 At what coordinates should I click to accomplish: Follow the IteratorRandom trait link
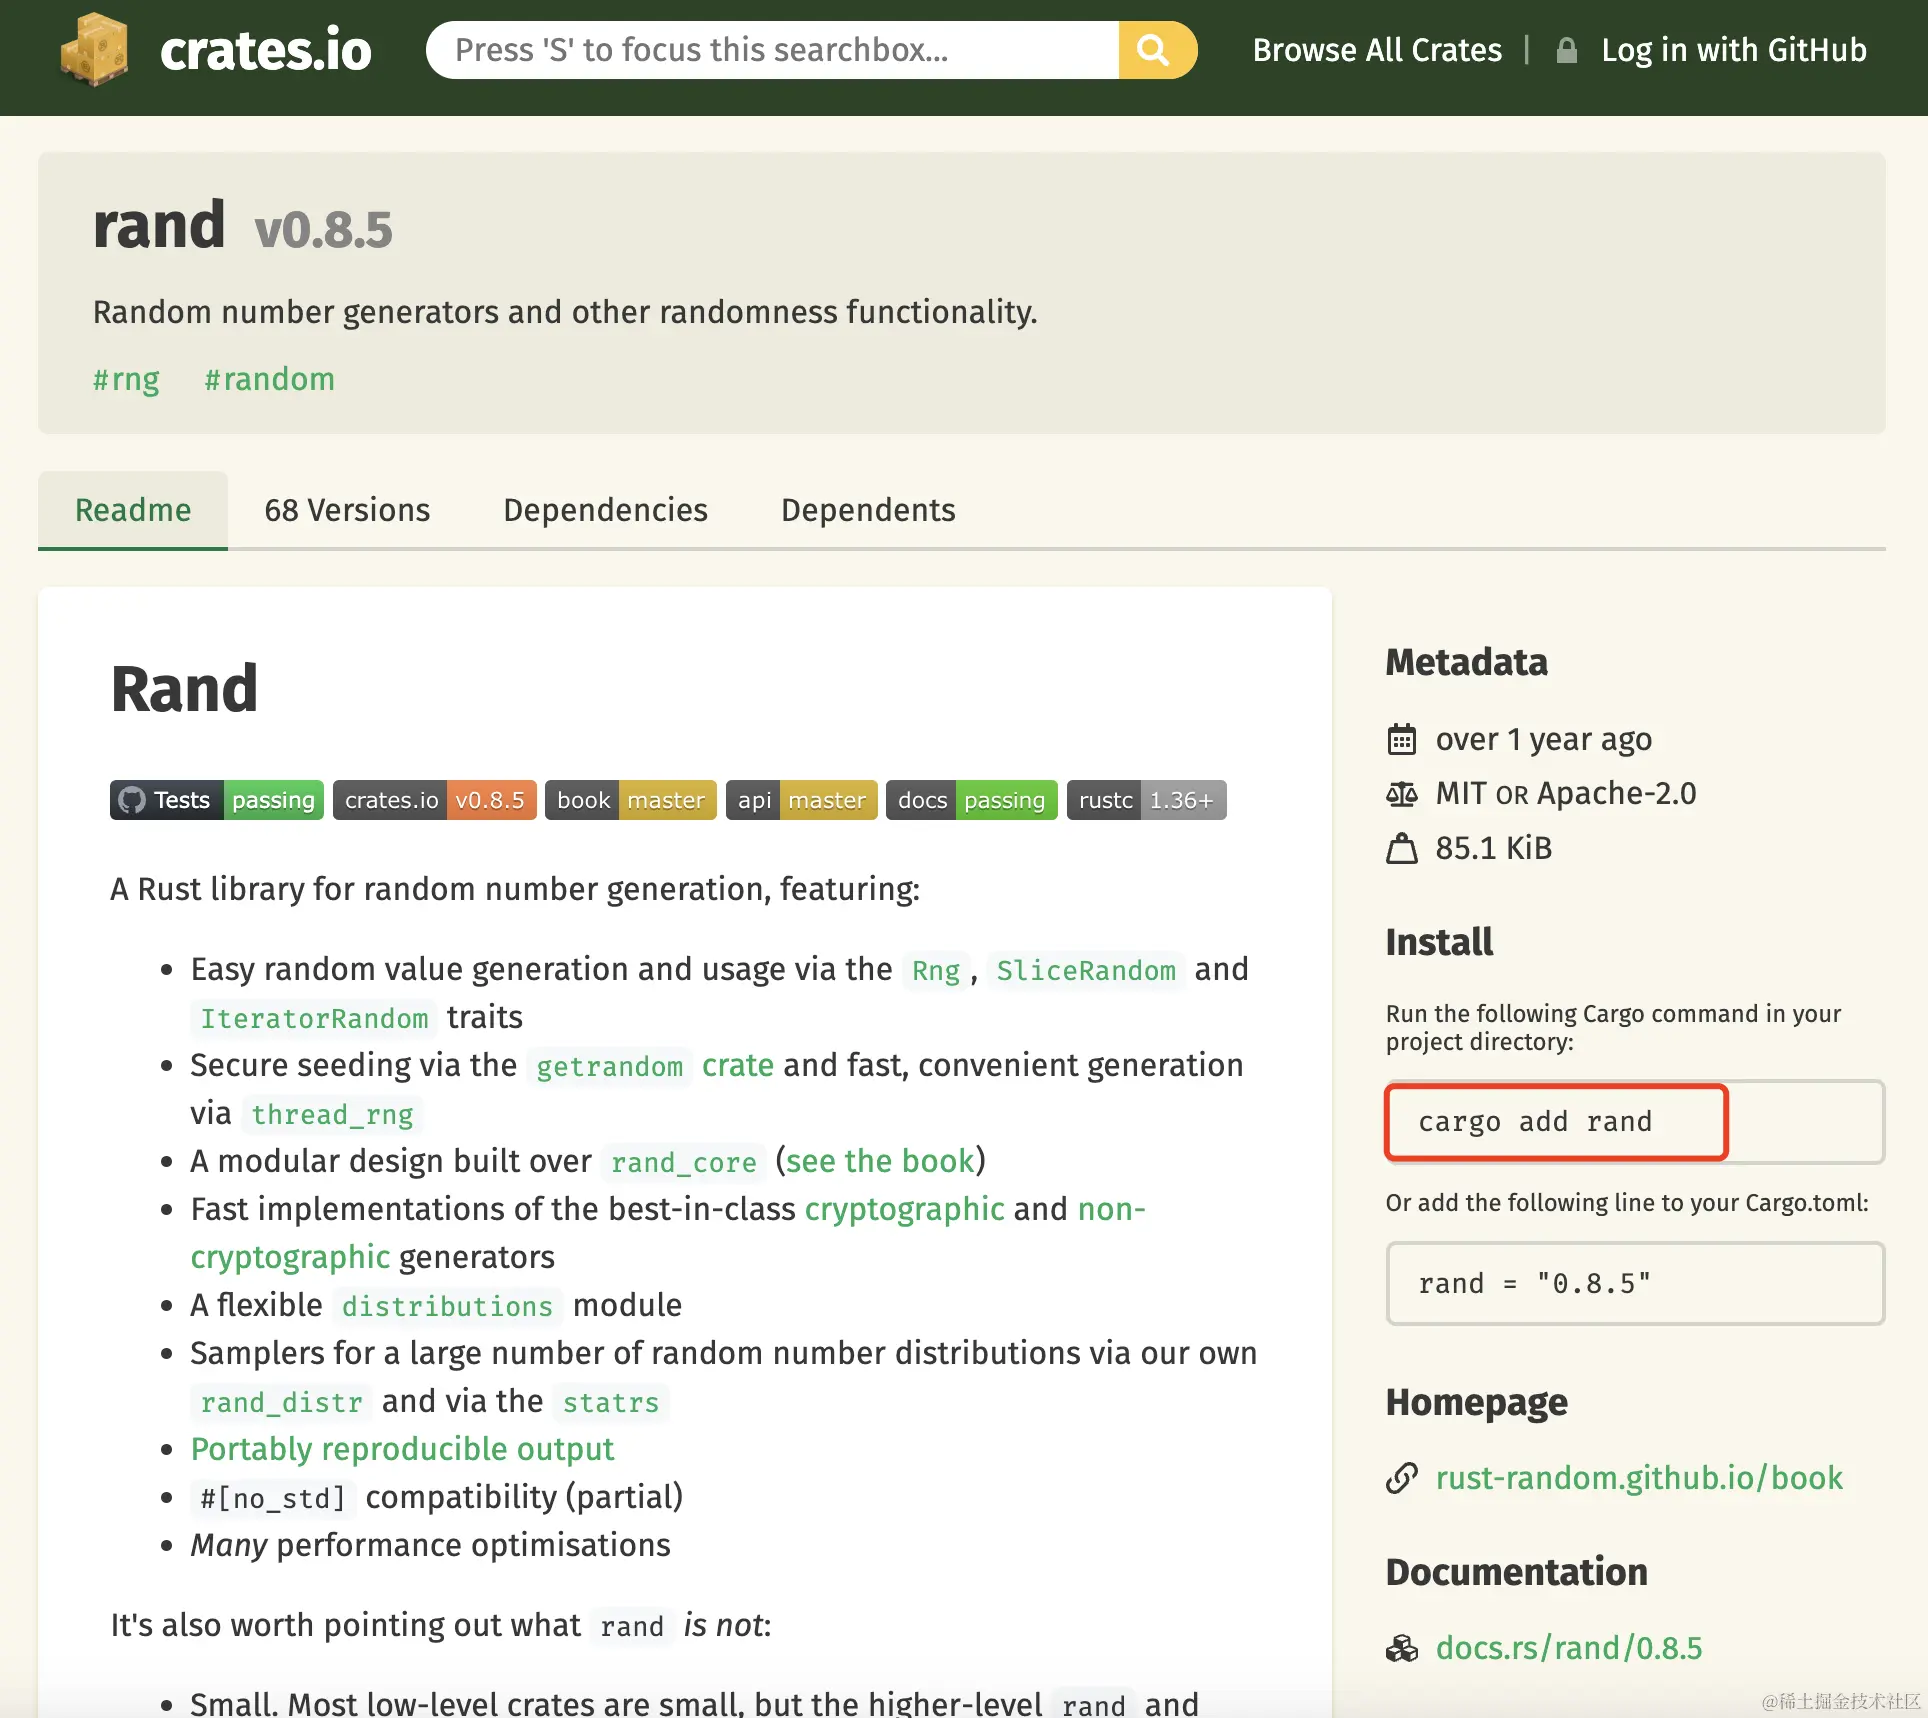point(314,1018)
